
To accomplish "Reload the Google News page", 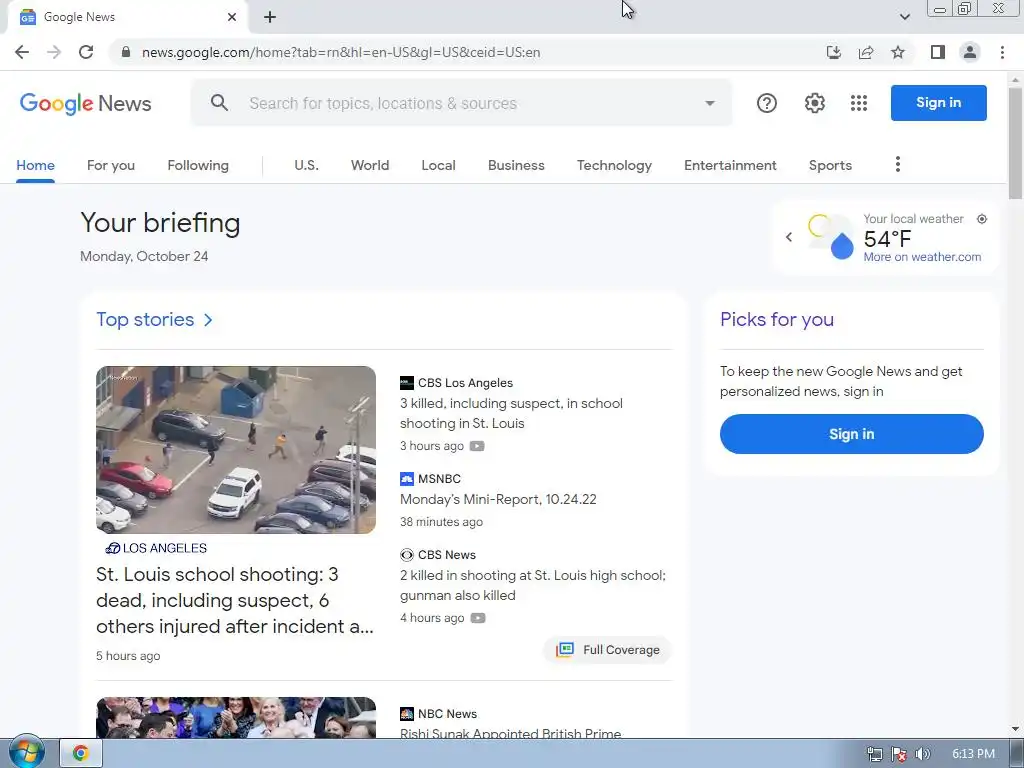I will (x=86, y=52).
